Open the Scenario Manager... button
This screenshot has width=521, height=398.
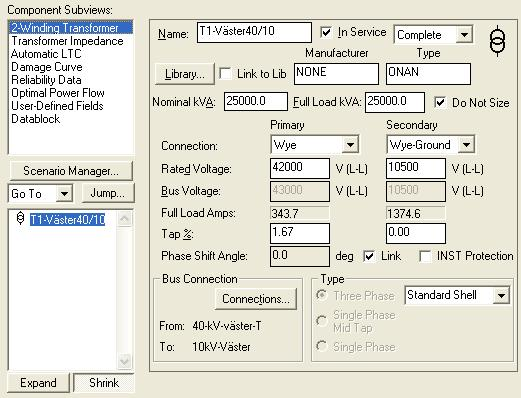71,171
